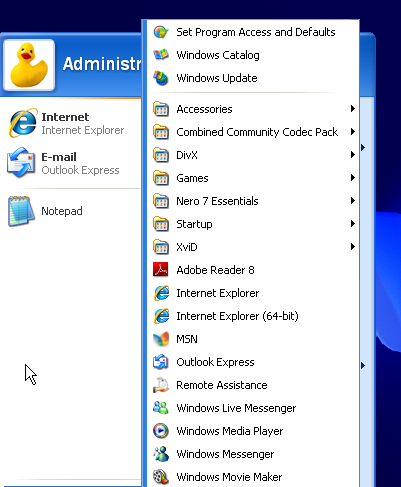Launch MSN from its butterfly icon
401x487 pixels.
pyautogui.click(x=161, y=339)
